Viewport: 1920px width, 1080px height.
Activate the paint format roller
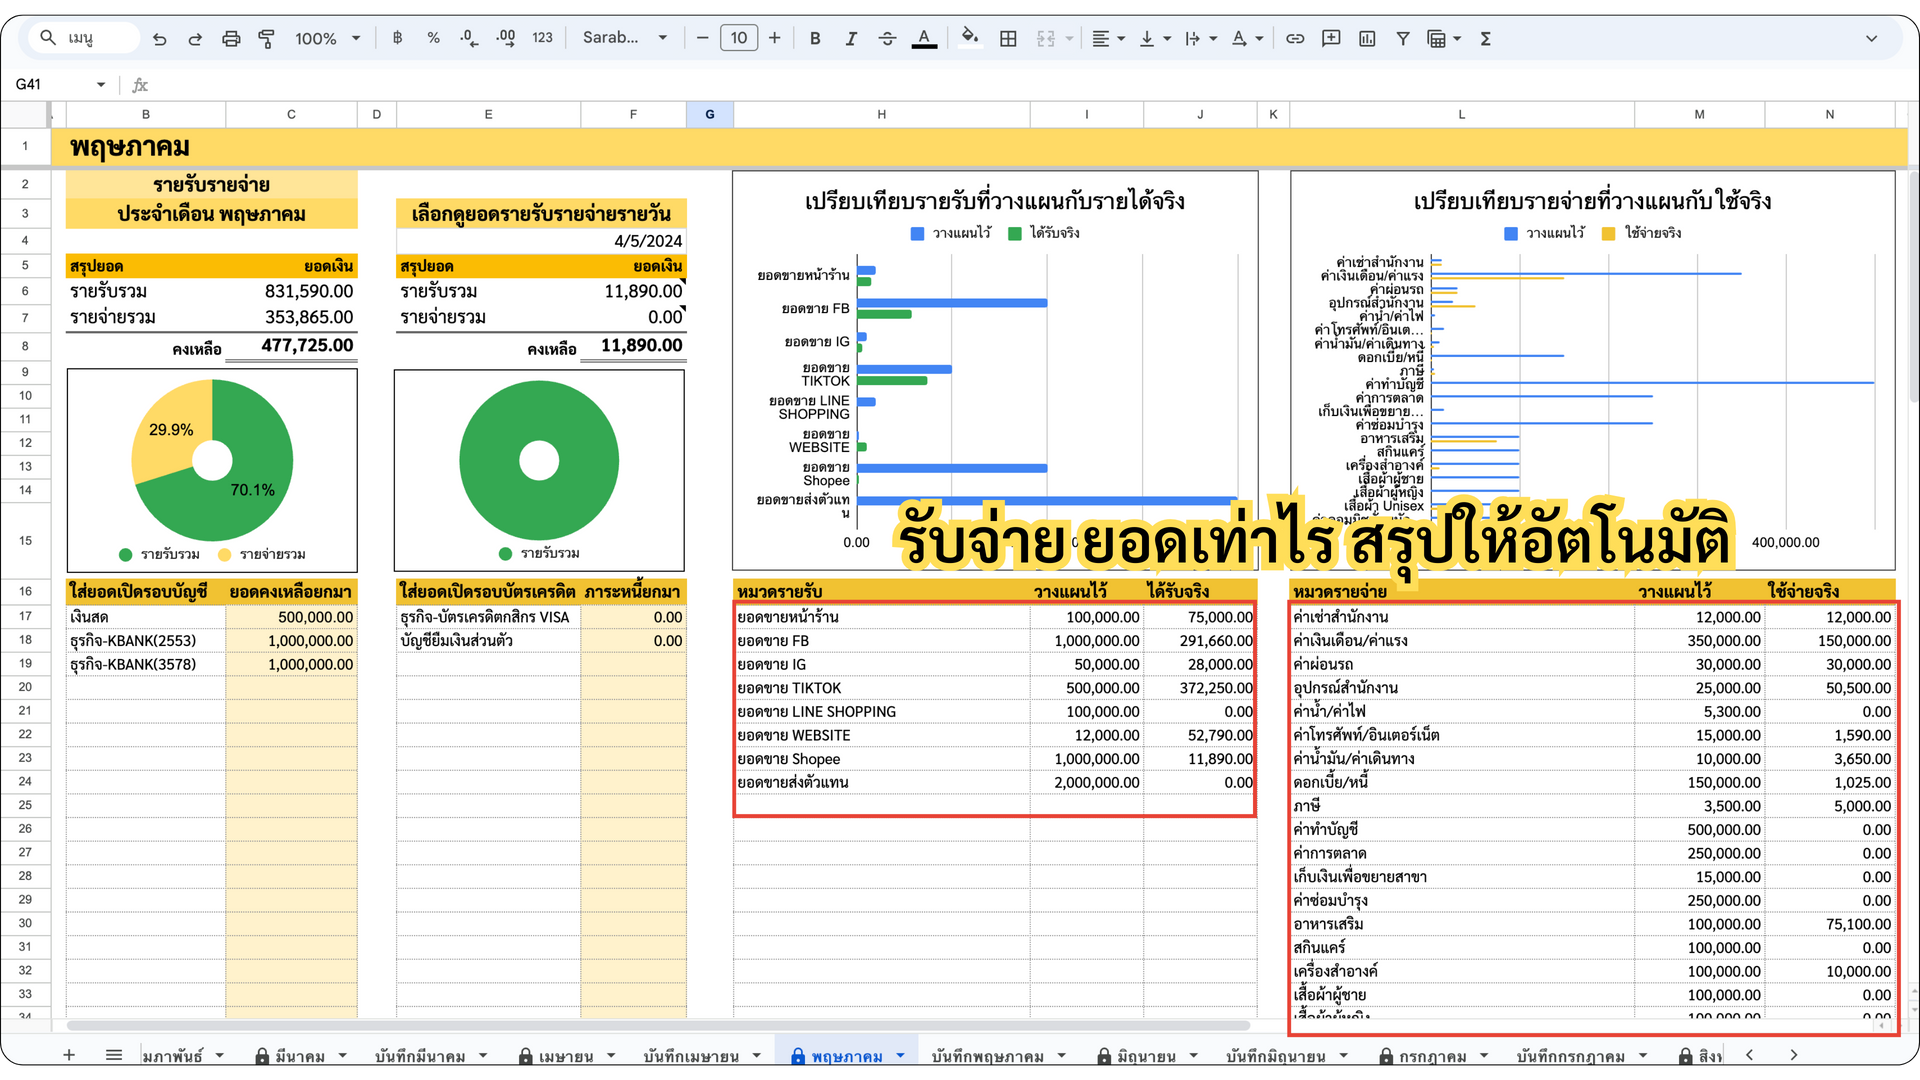(266, 39)
